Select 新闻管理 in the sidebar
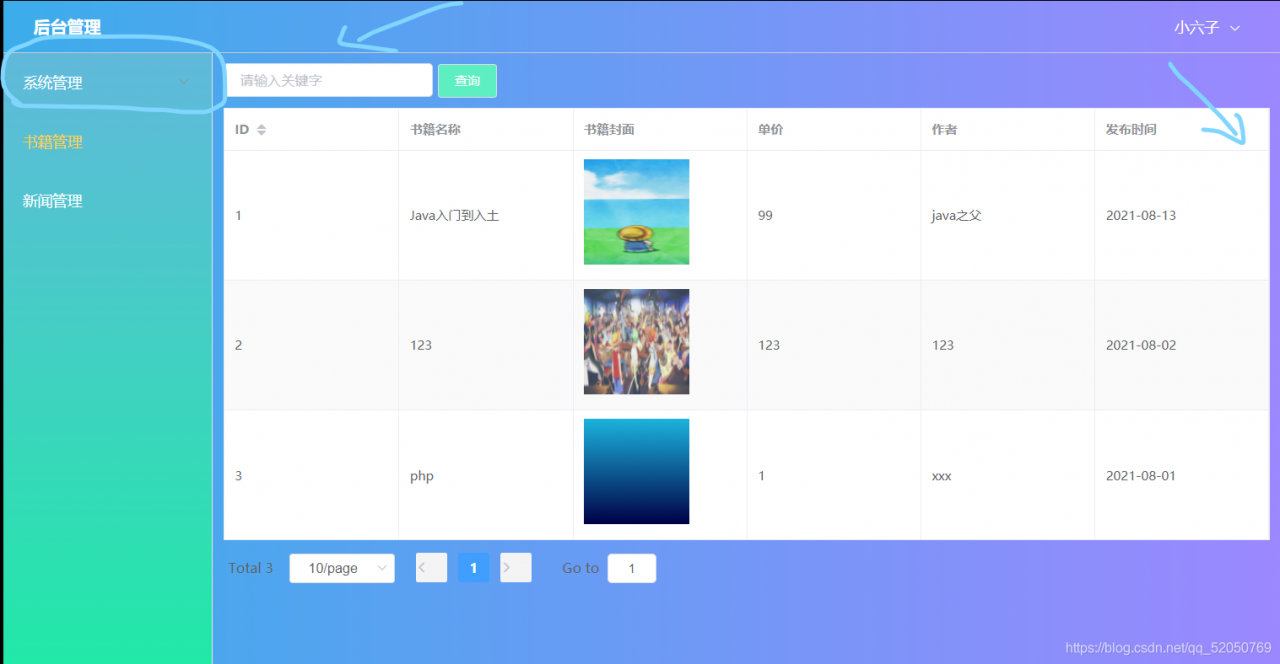This screenshot has width=1280, height=664. click(52, 200)
